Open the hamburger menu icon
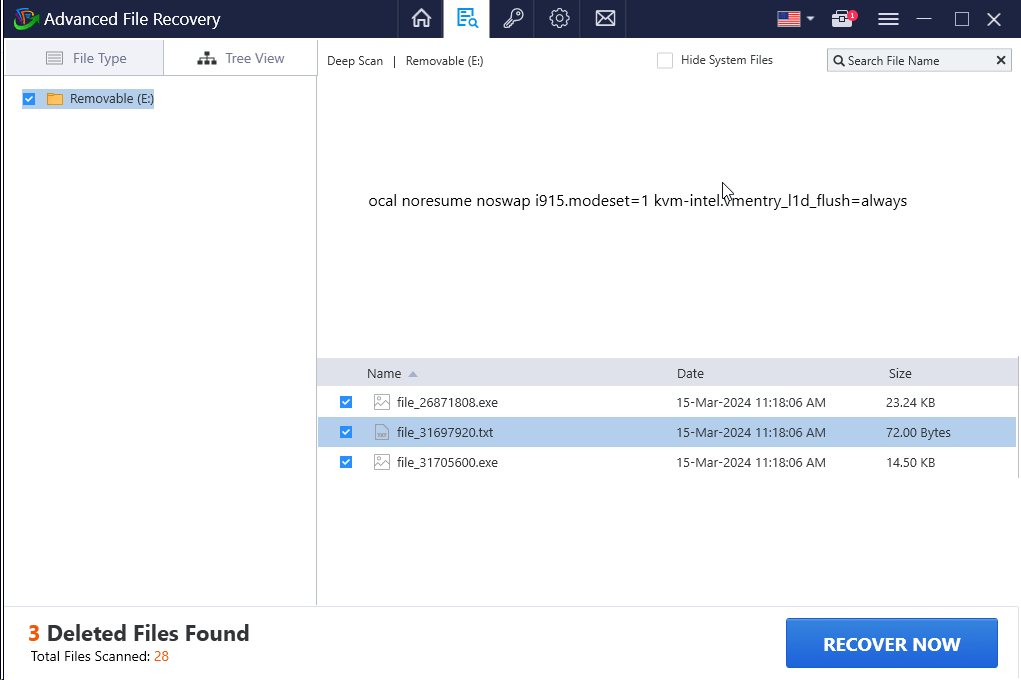Viewport: 1021px width, 680px height. 888,19
